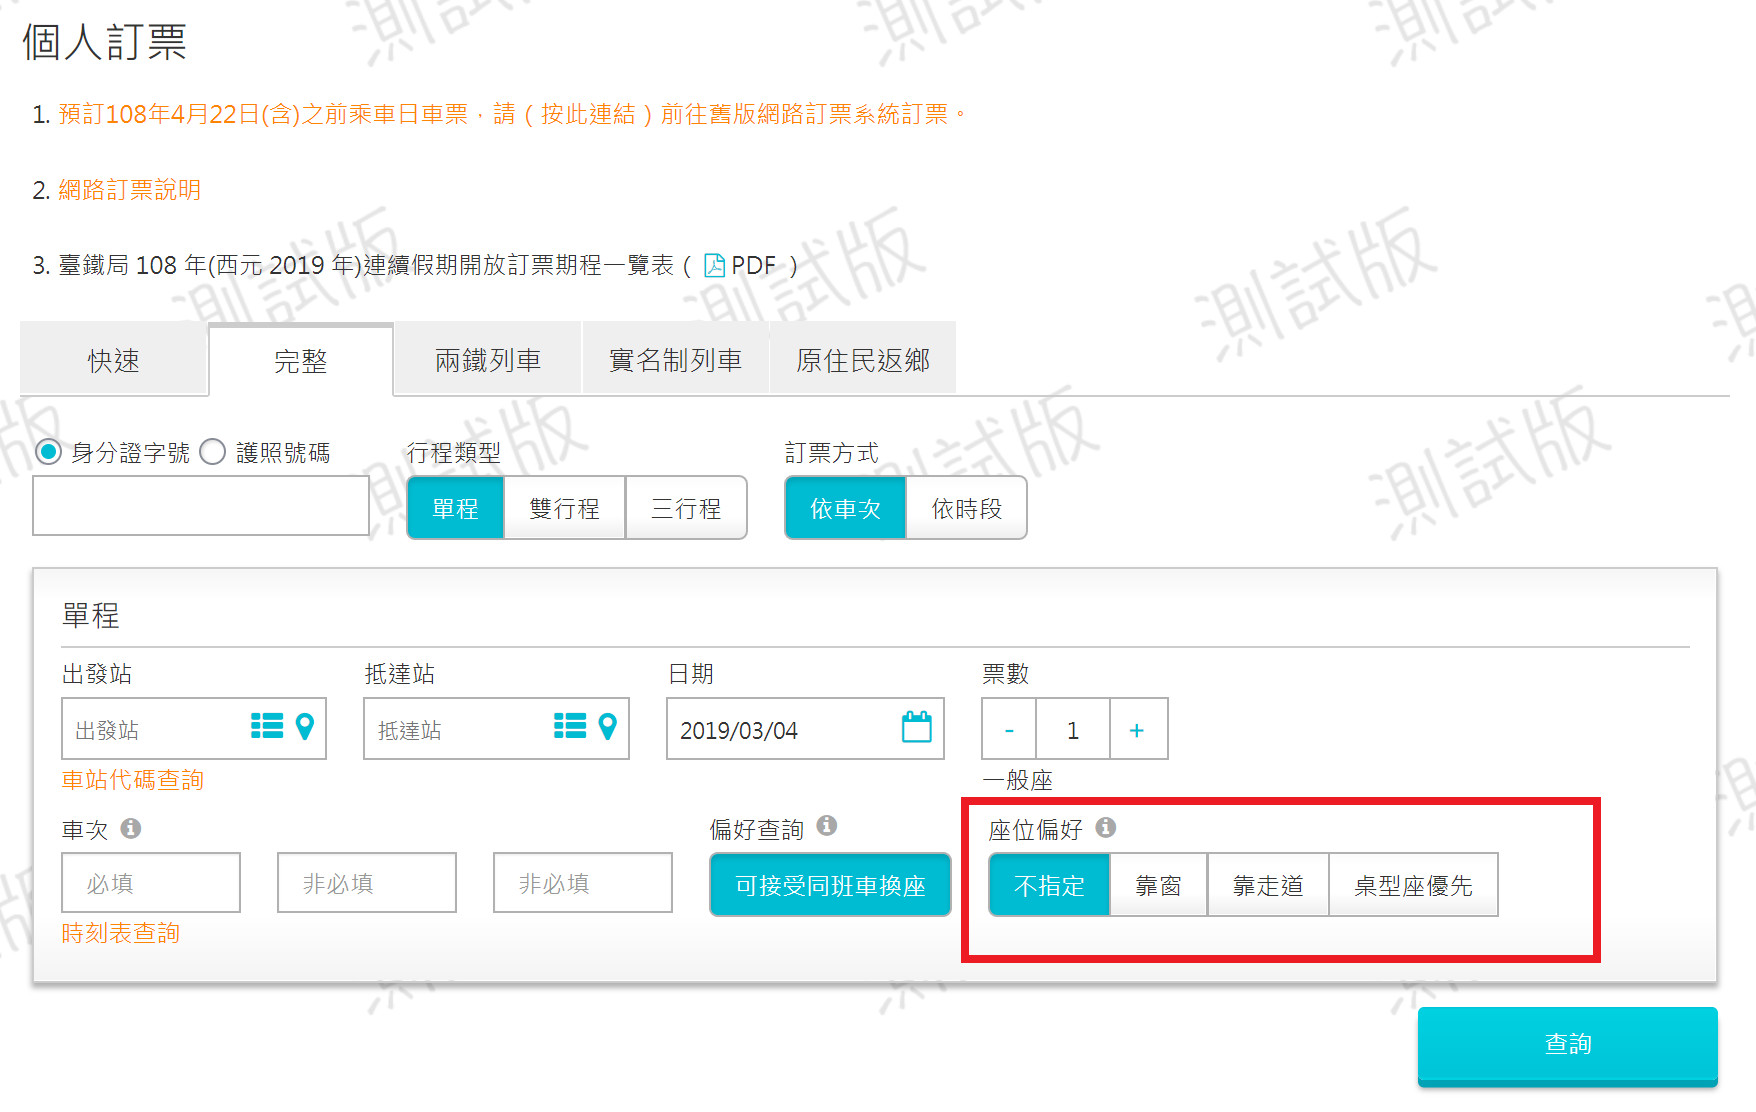Focus the required 必填 train number field

click(151, 882)
